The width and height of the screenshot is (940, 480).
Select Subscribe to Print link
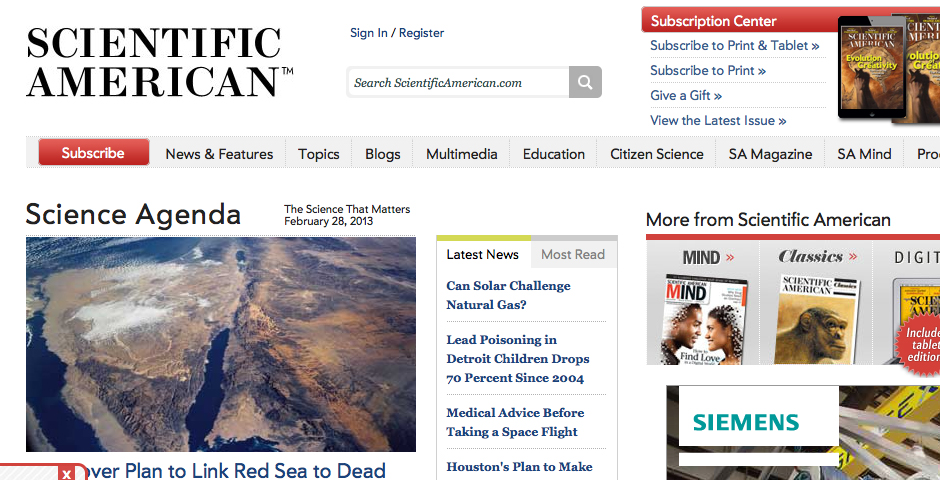tap(708, 71)
